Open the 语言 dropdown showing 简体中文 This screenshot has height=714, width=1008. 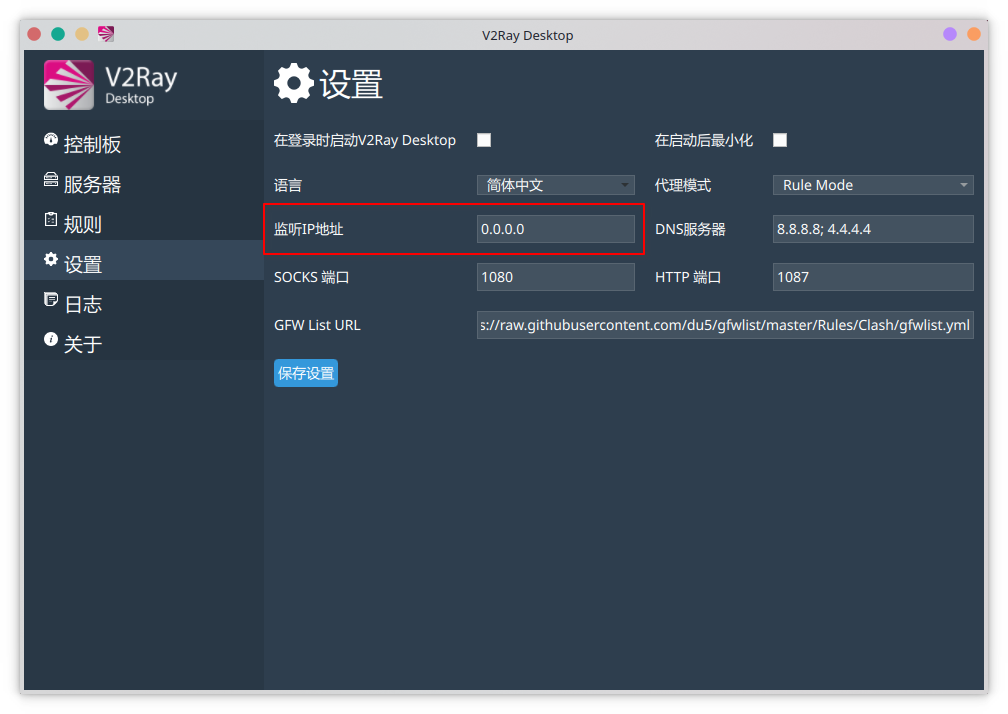click(x=555, y=185)
